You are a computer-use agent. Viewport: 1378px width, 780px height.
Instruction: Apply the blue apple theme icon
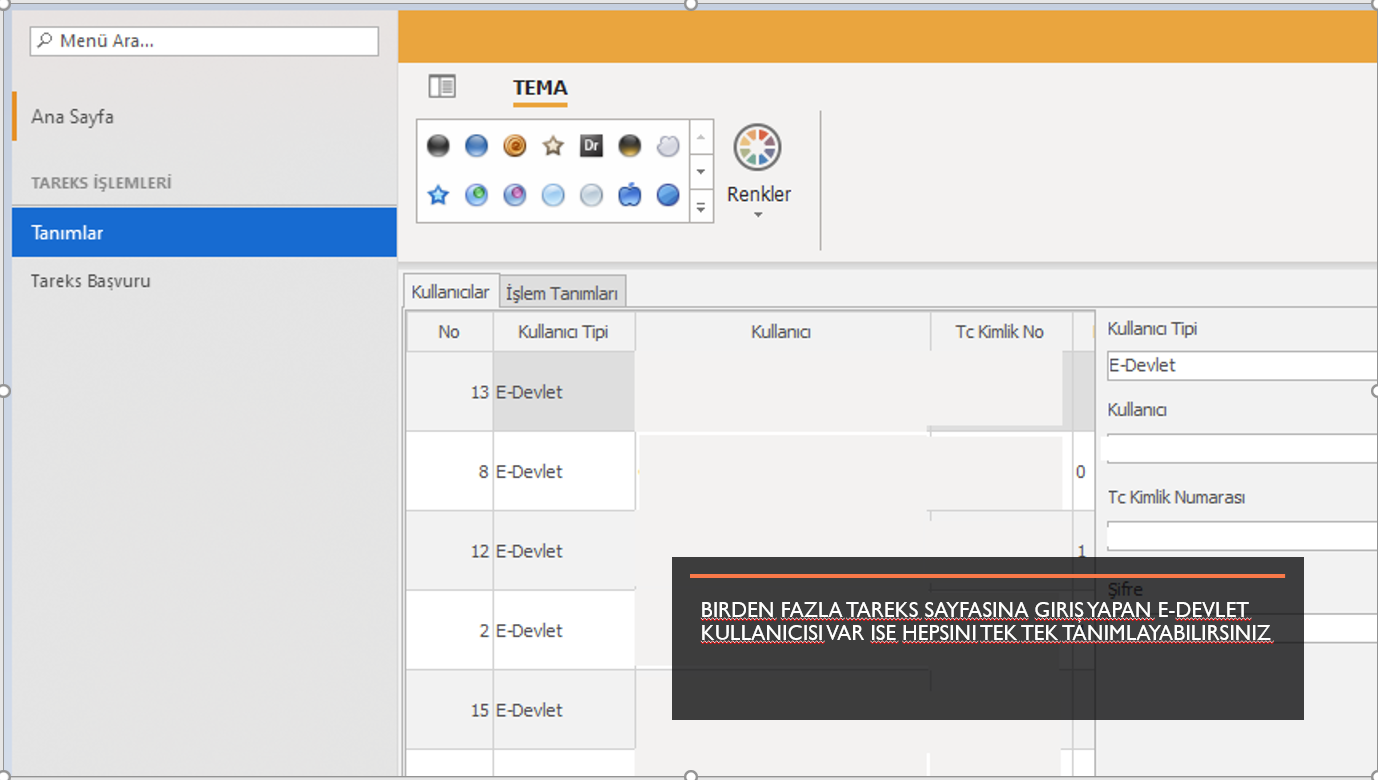629,195
